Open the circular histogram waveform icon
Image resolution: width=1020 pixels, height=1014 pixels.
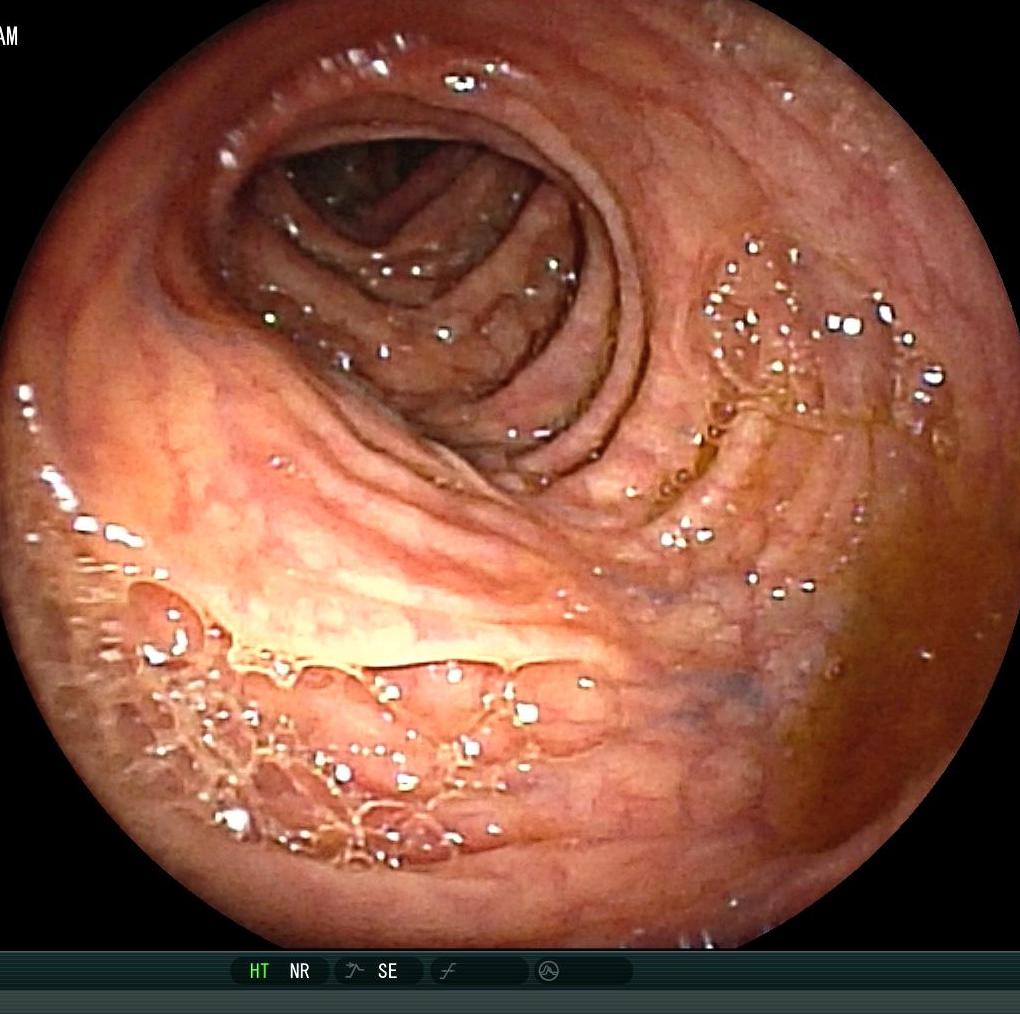548,971
